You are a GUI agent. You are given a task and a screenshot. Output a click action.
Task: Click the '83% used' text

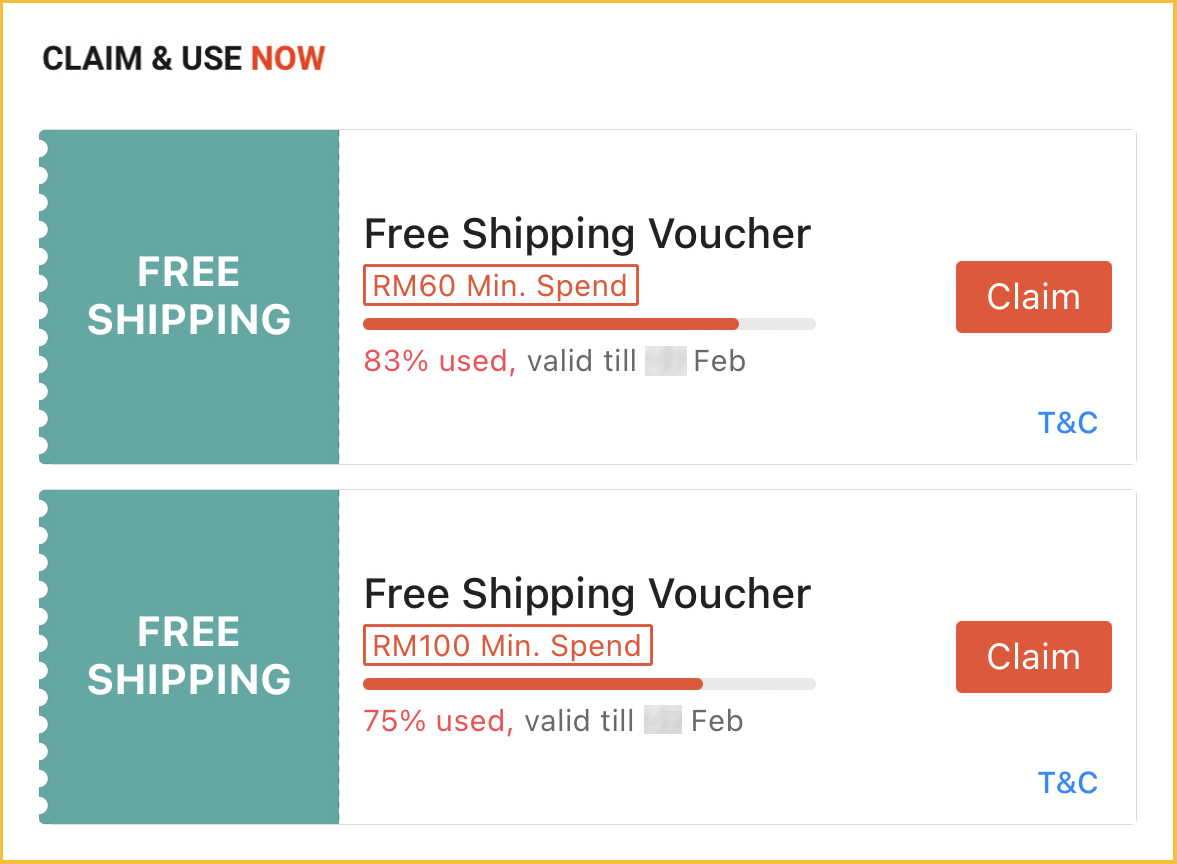439,361
